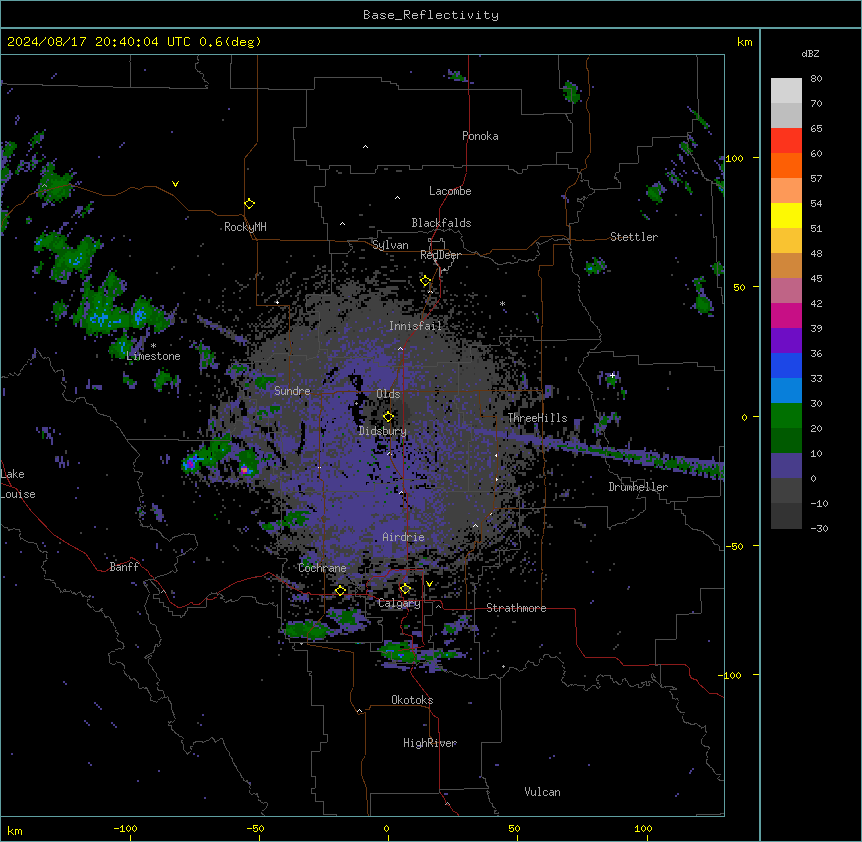Click the Base_Reflectivity title
This screenshot has height=842, width=862.
(x=431, y=15)
